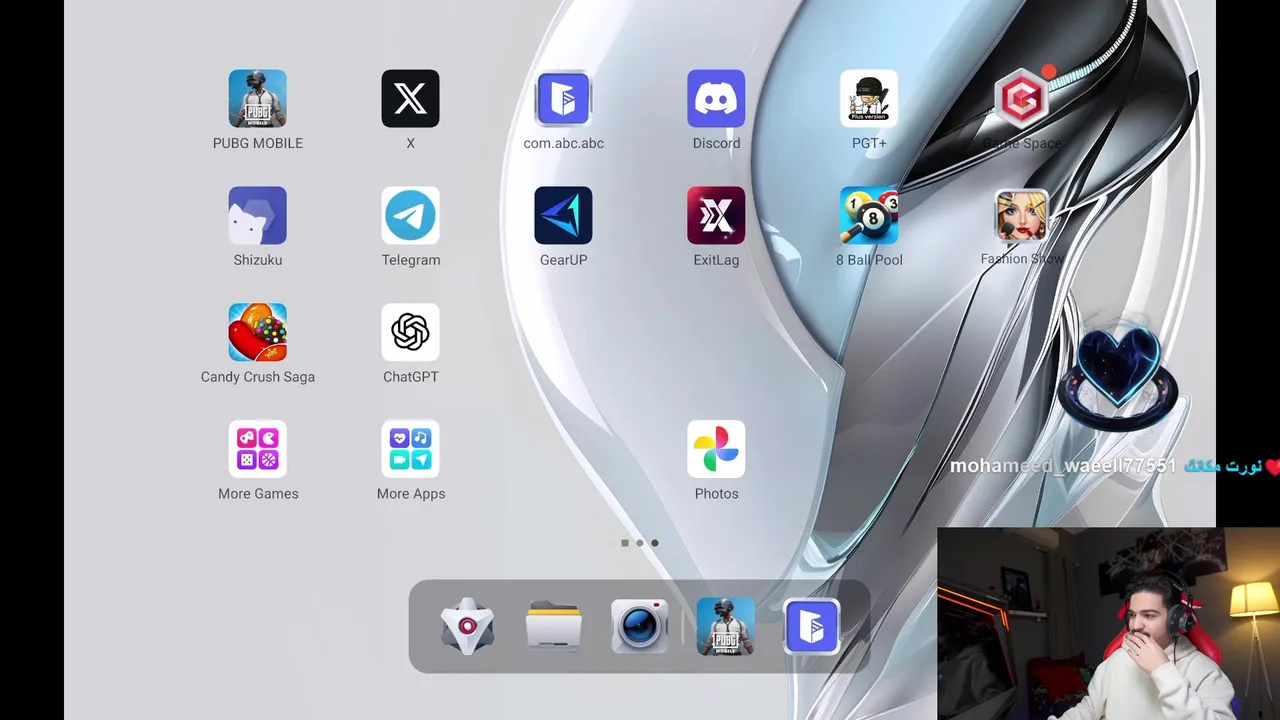Open the hexagonal dock icon with red circle
1280x720 pixels.
[x=467, y=626]
